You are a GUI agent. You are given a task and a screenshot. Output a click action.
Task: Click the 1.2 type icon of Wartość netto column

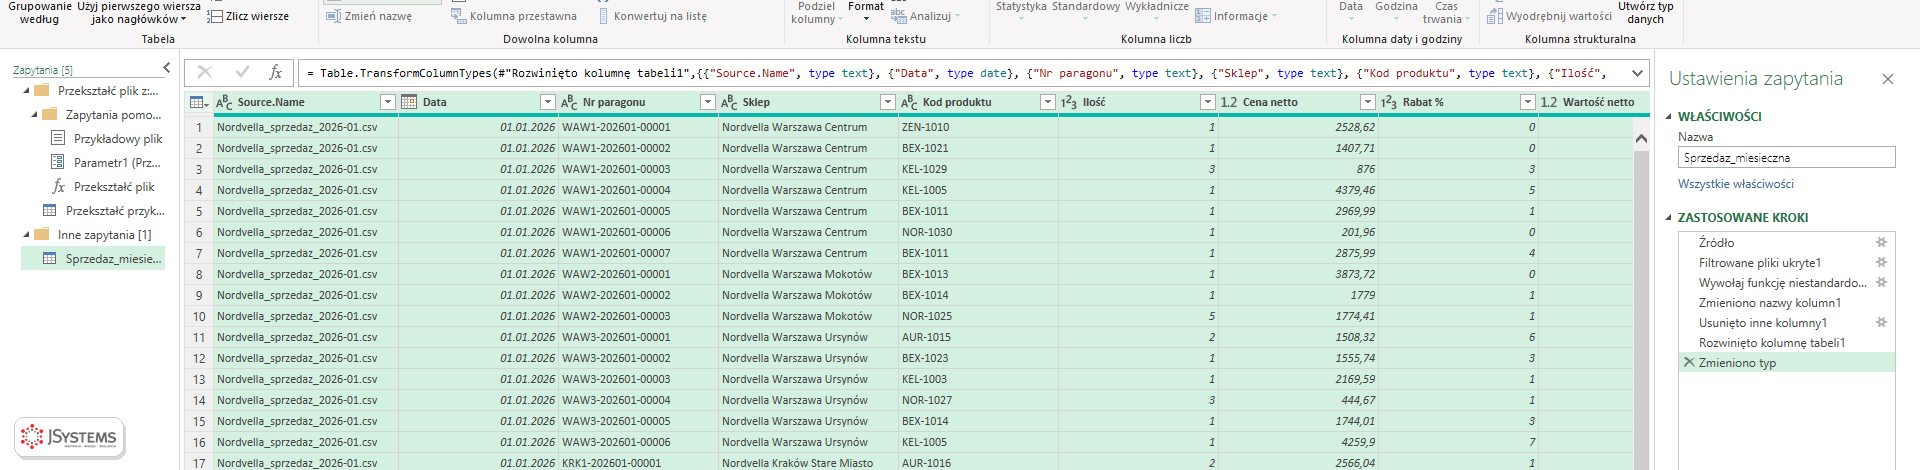coord(1549,102)
